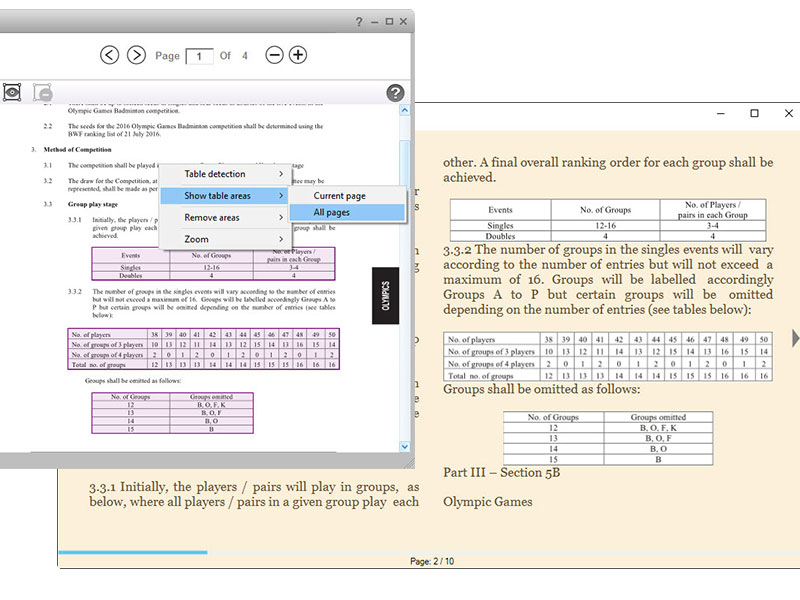Screen dimensions: 800x600
Task: Go to the previous page arrow
Action: [110, 55]
